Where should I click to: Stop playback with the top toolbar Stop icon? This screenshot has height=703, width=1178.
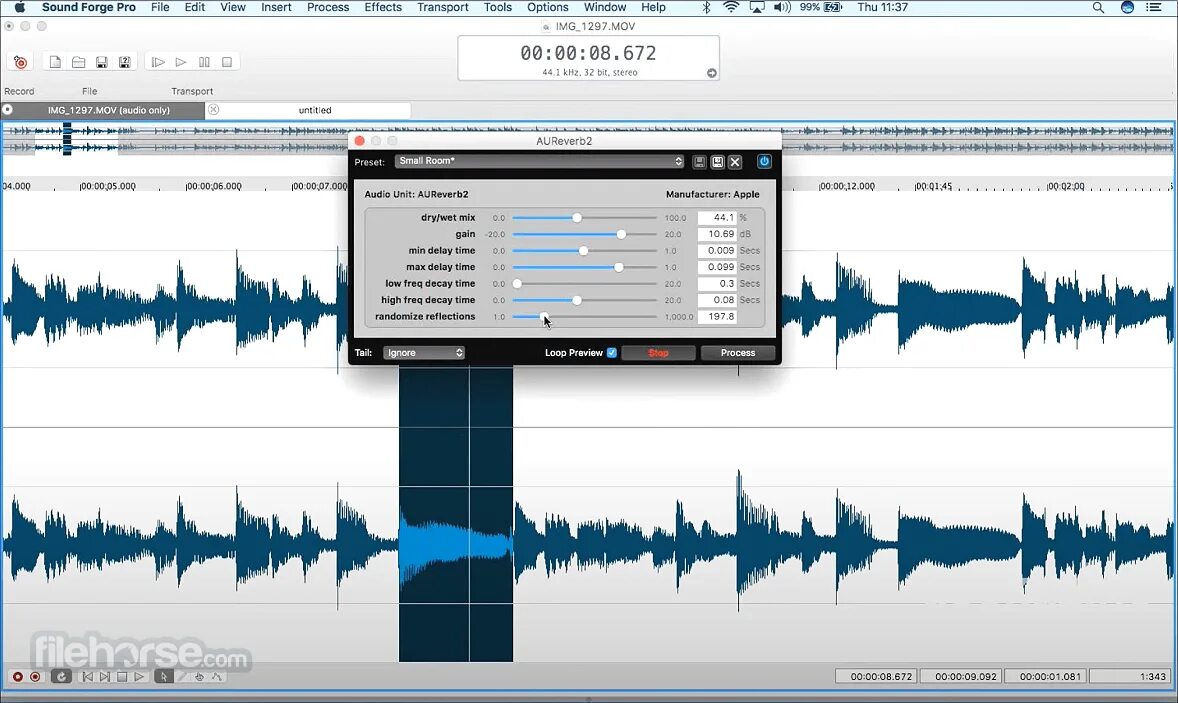(227, 62)
